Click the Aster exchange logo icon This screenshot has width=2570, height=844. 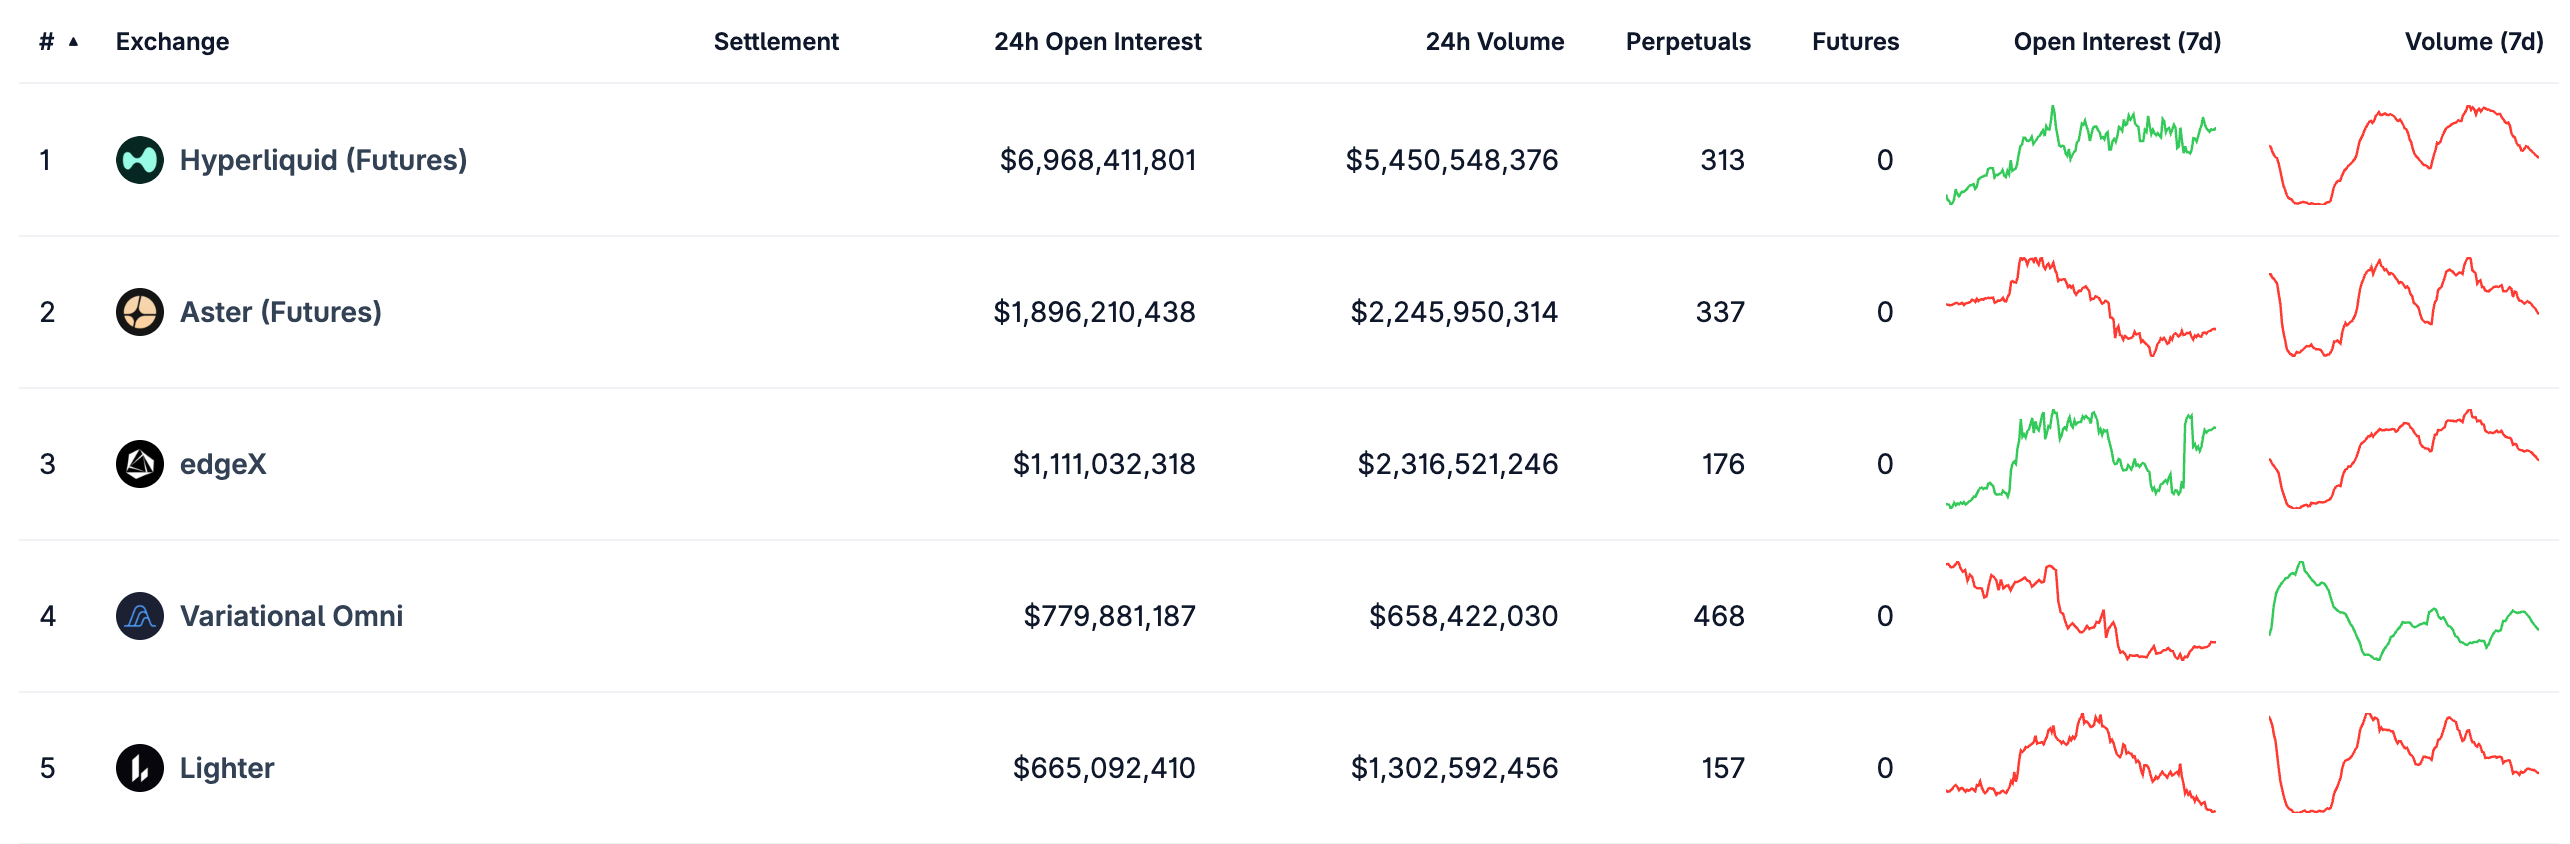coord(140,312)
